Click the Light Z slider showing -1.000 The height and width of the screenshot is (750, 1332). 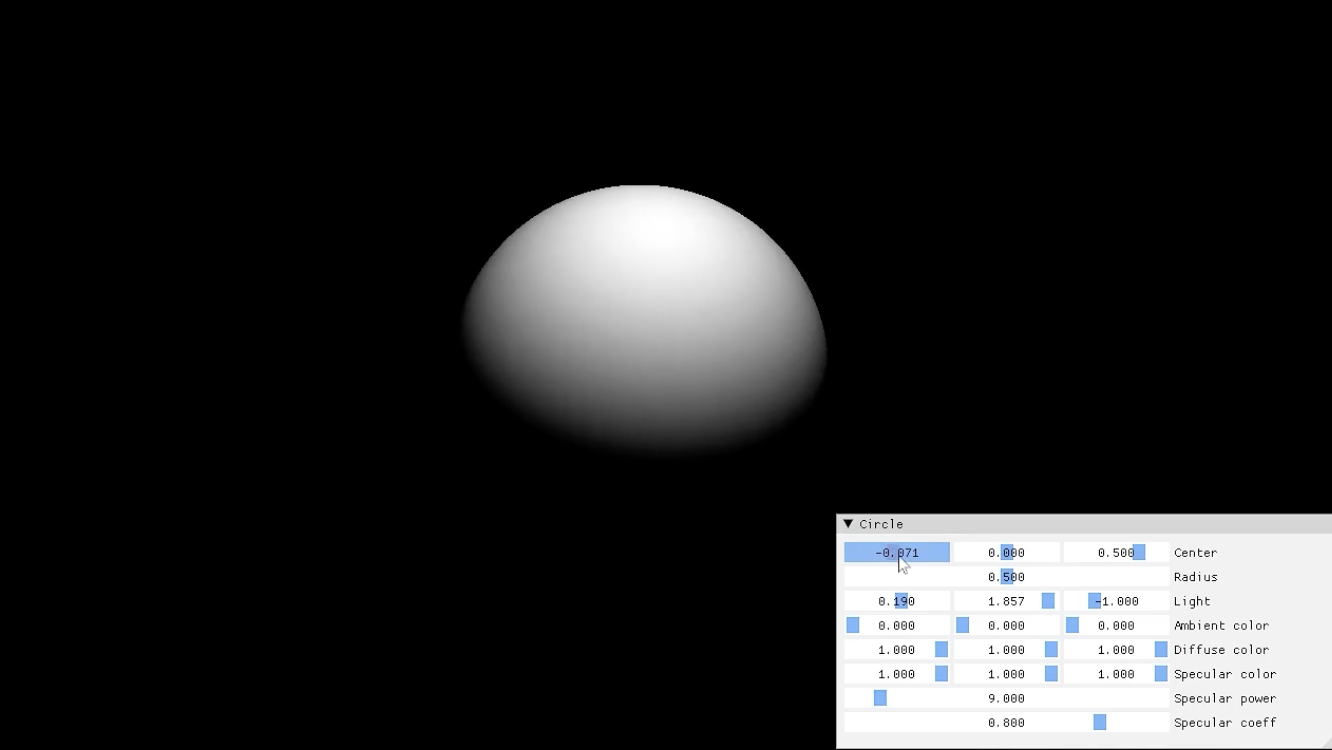click(x=1116, y=601)
